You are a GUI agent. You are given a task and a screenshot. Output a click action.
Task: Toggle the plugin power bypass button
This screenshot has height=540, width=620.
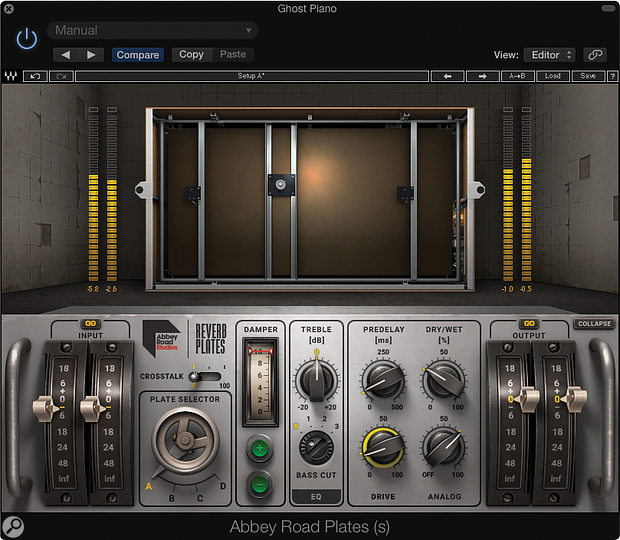[27, 39]
